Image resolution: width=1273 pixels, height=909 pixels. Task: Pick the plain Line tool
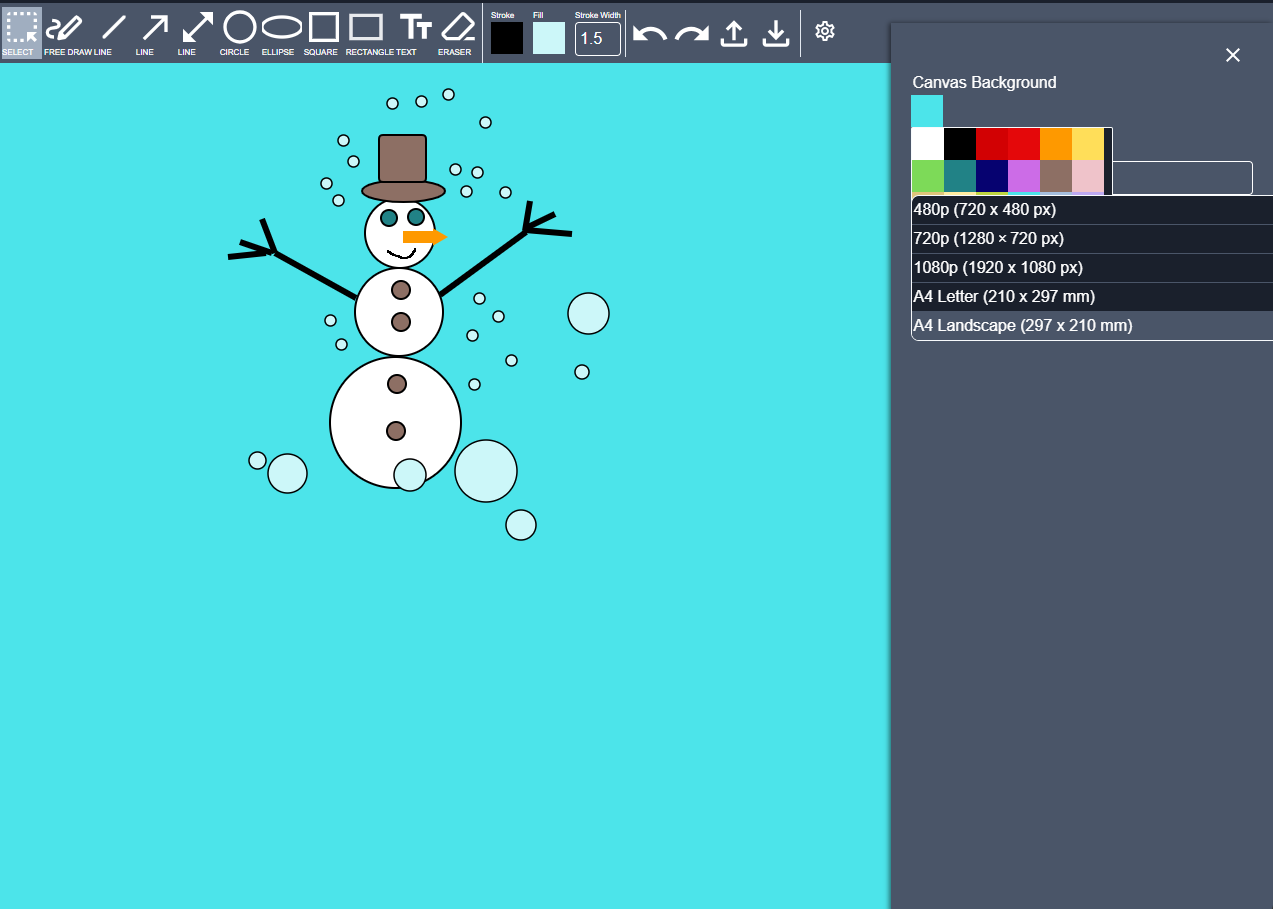(113, 32)
